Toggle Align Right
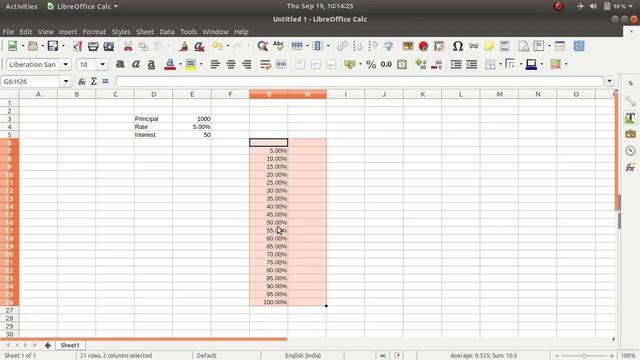The width and height of the screenshot is (640, 360). tap(246, 64)
